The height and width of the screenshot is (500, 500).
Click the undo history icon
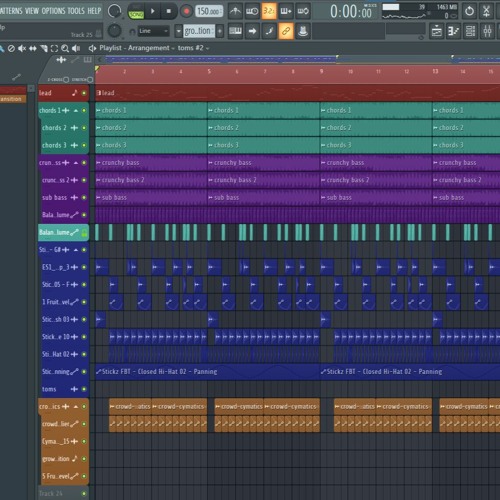tap(469, 12)
